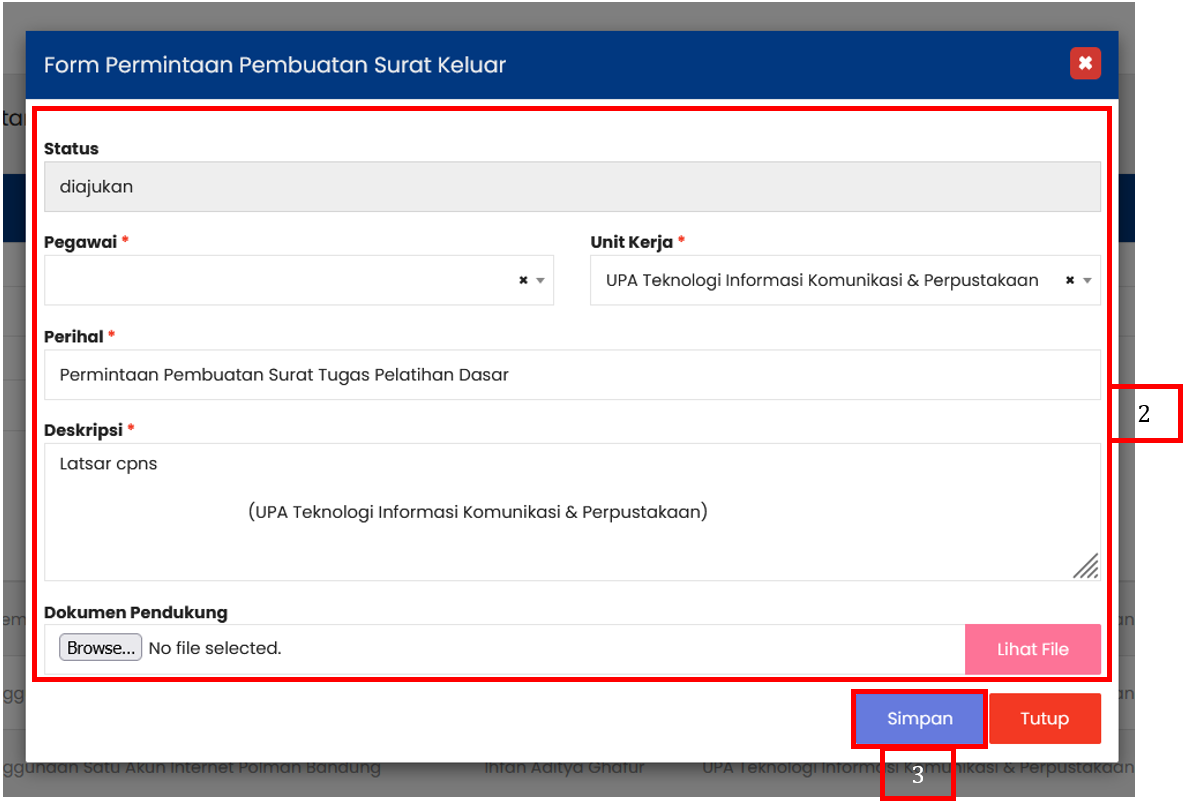Open the attachment with Lihat File

point(1032,649)
